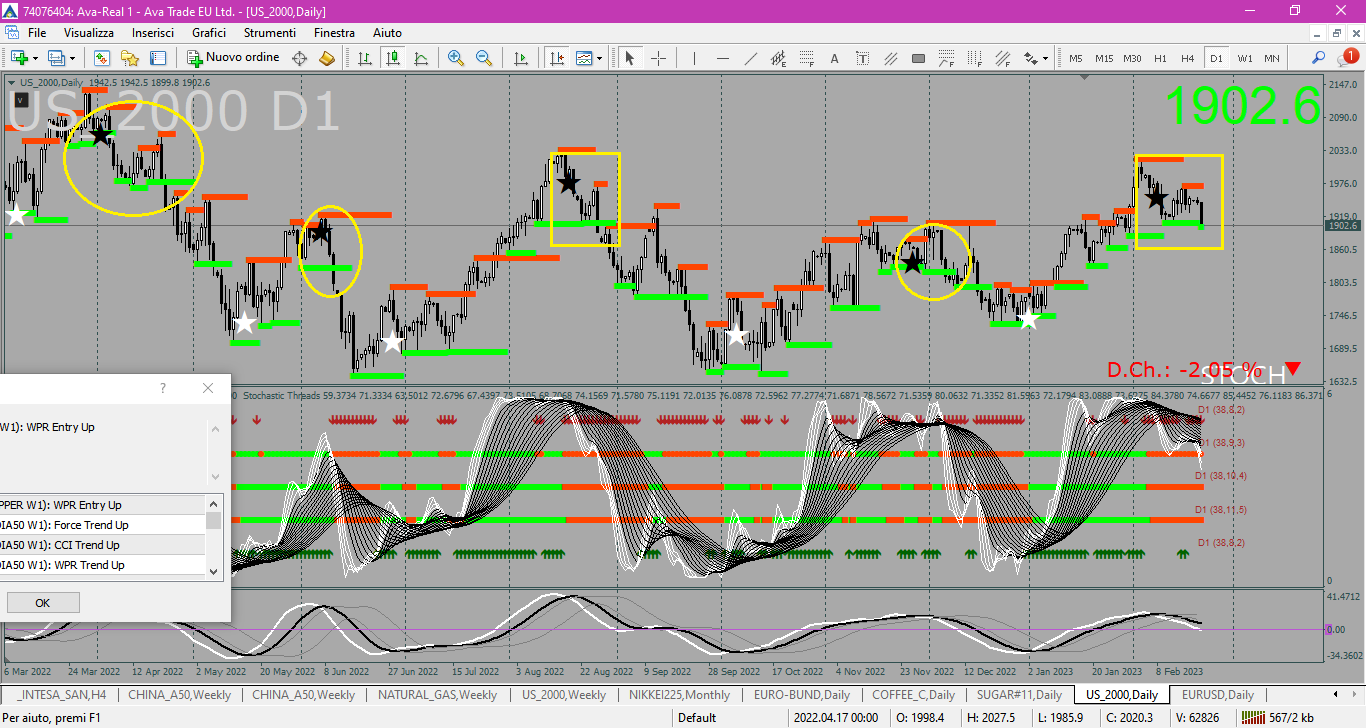Show the Data Window panel icon
This screenshot has width=1366, height=728.
point(157,58)
